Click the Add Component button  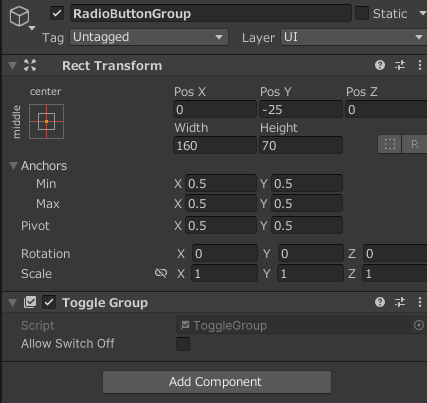click(x=217, y=382)
